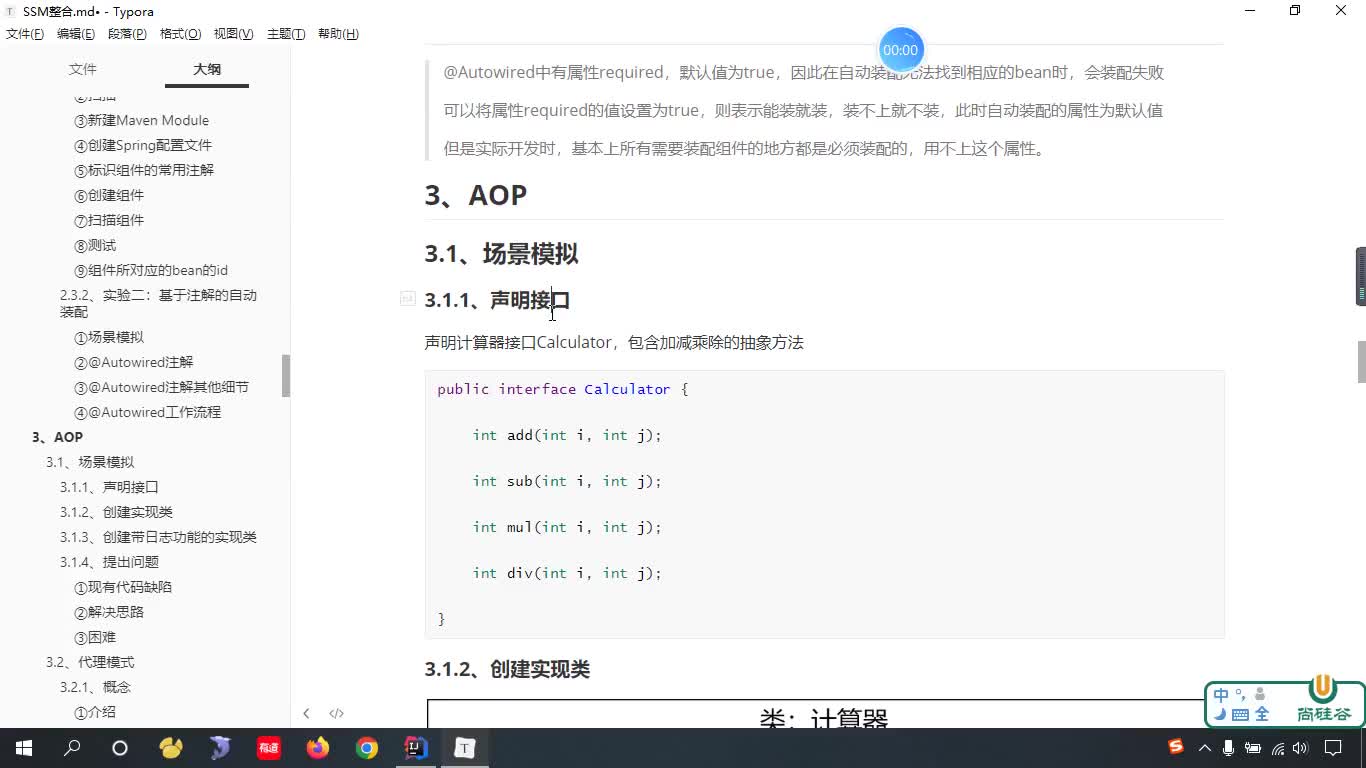Open the 格式(O) menu
The height and width of the screenshot is (768, 1366).
(180, 34)
